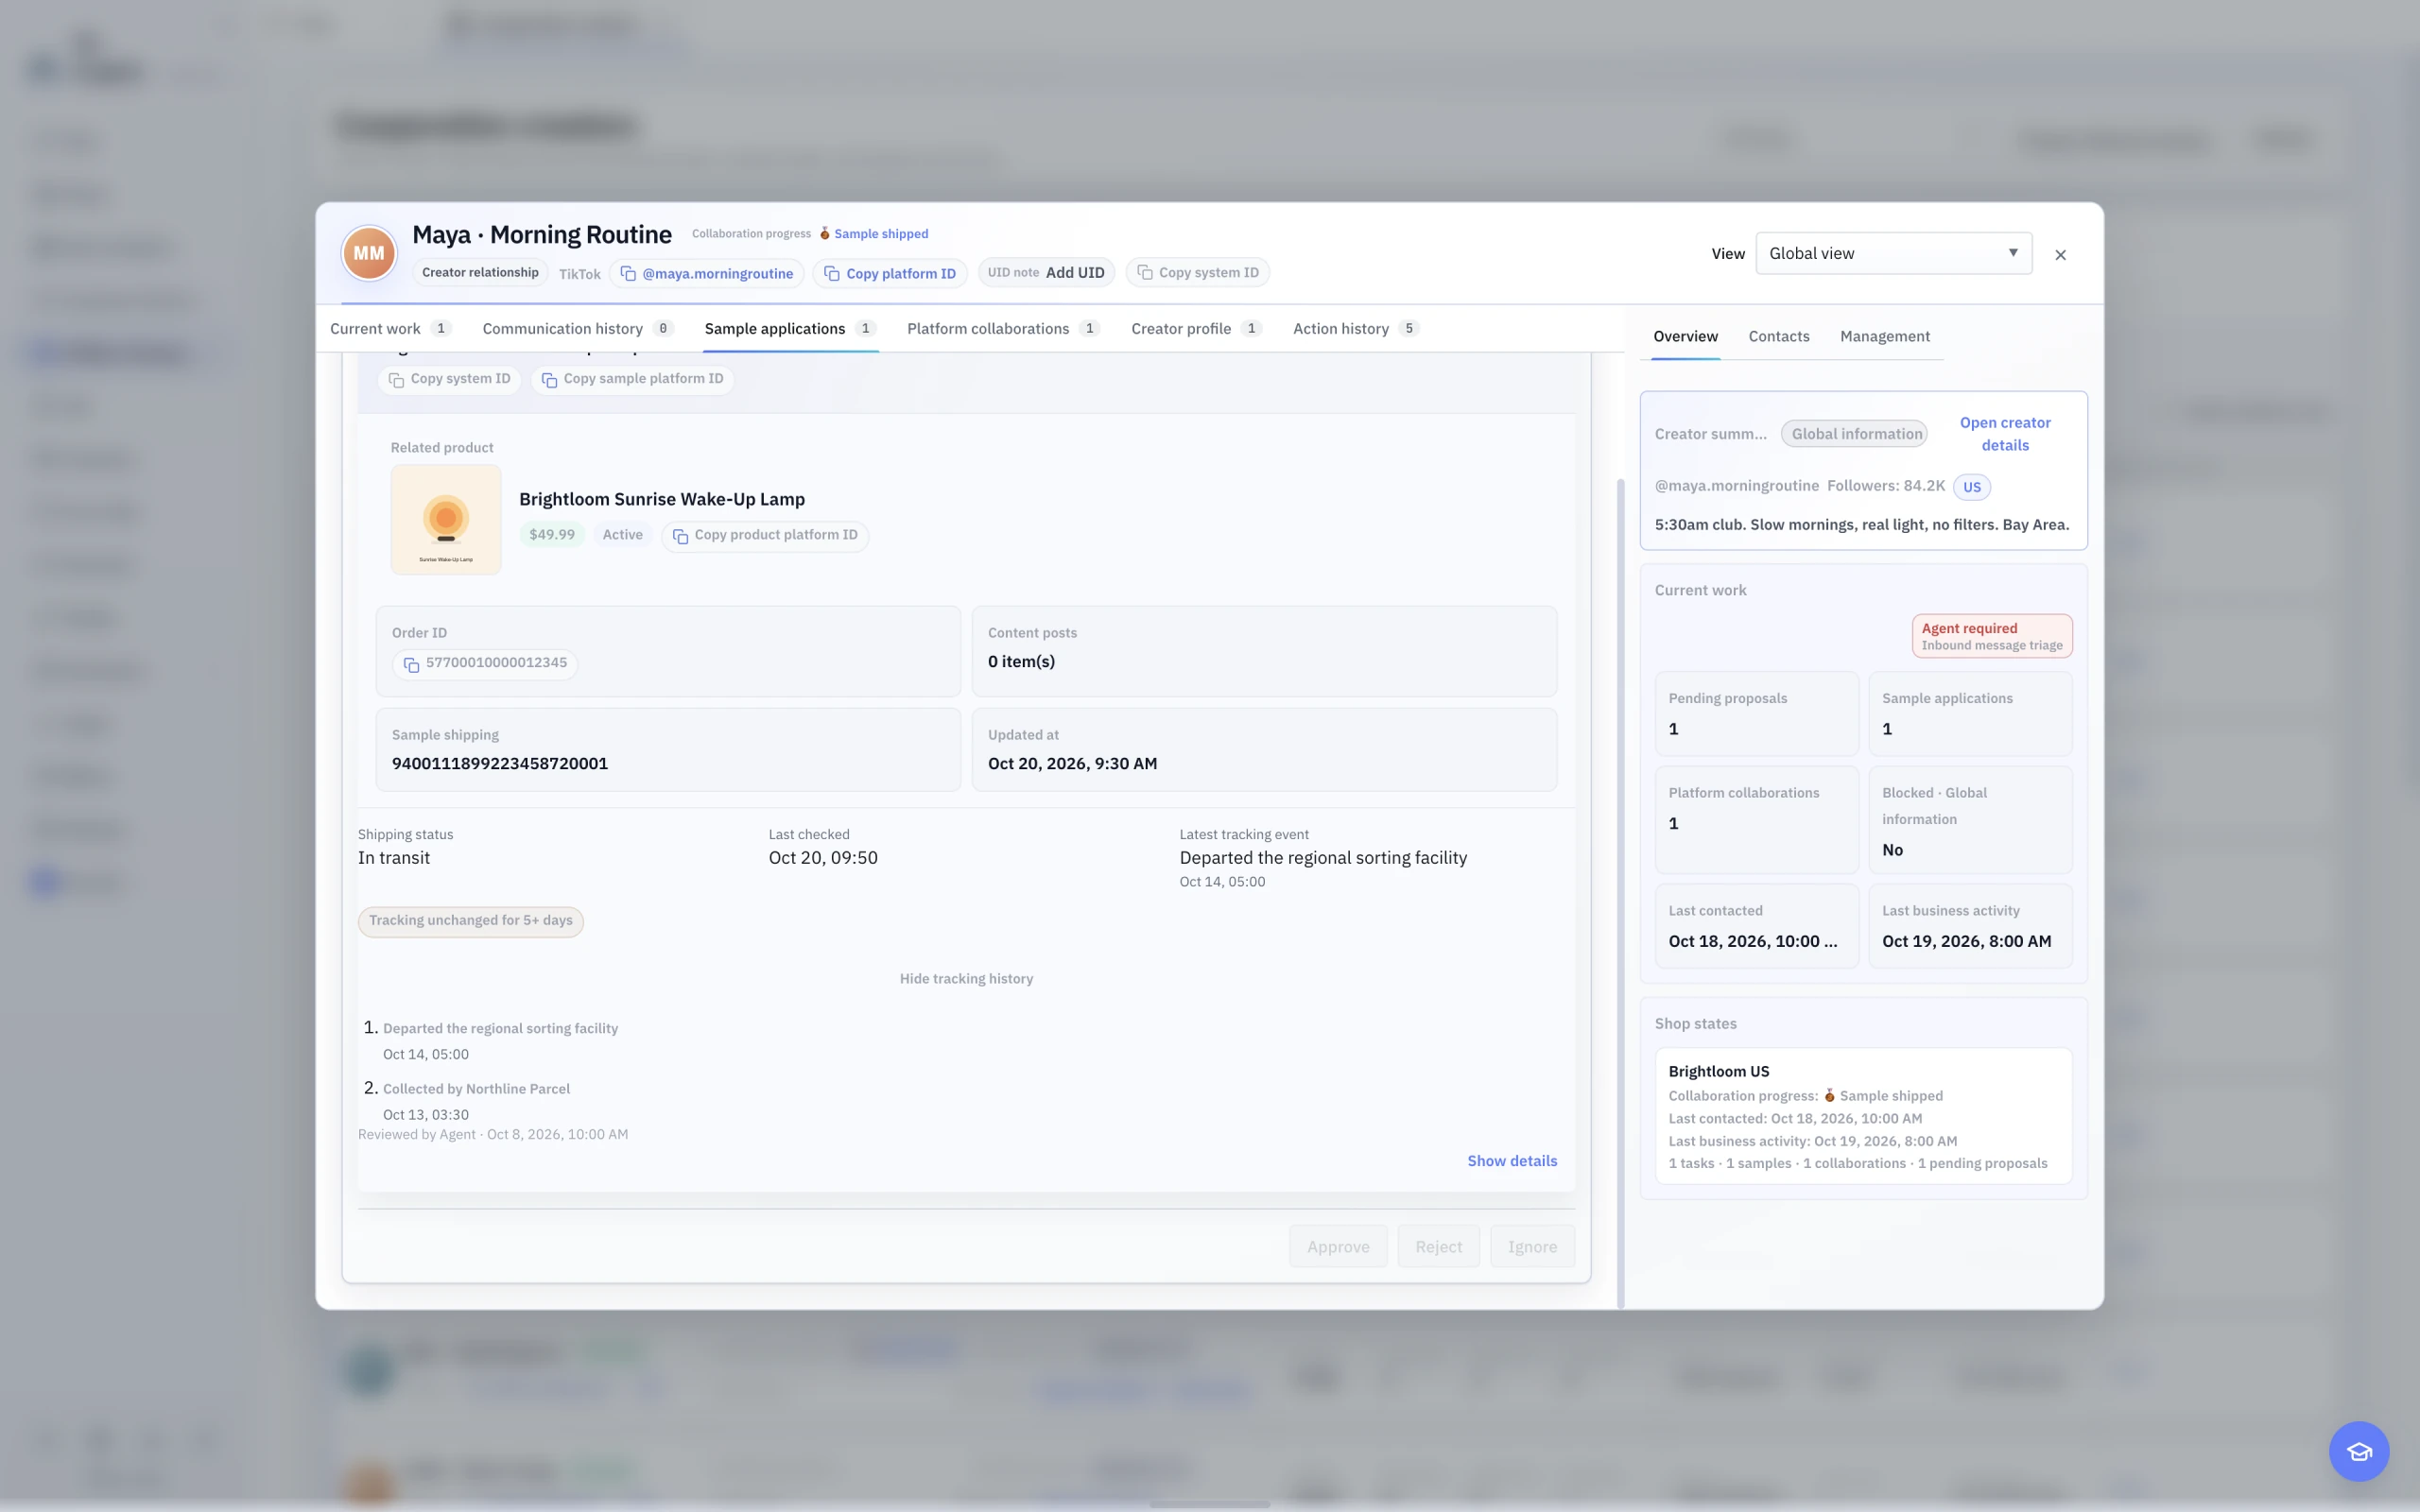This screenshot has width=2420, height=1512.
Task: Open Platform collaborations tab
Action: pyautogui.click(x=1003, y=328)
